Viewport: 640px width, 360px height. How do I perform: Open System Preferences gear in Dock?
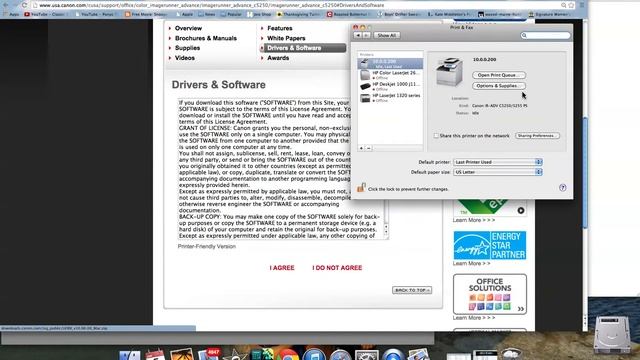(x=367, y=355)
